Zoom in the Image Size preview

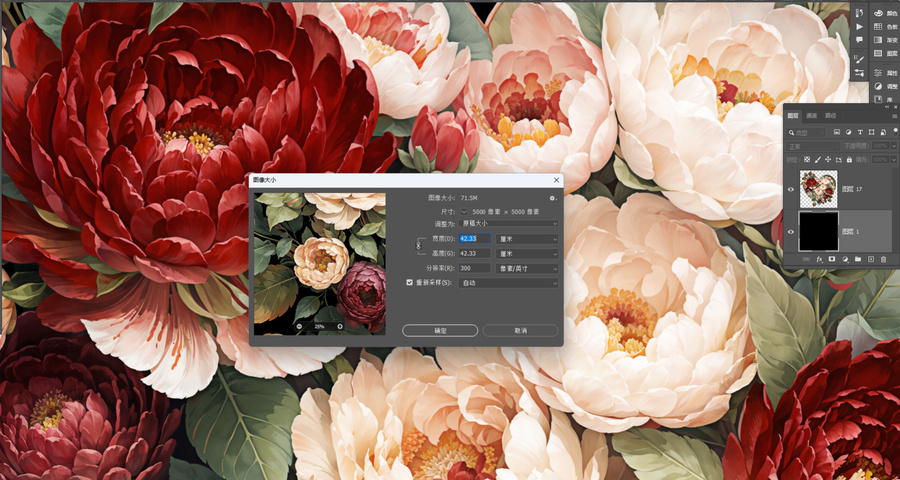pos(340,327)
